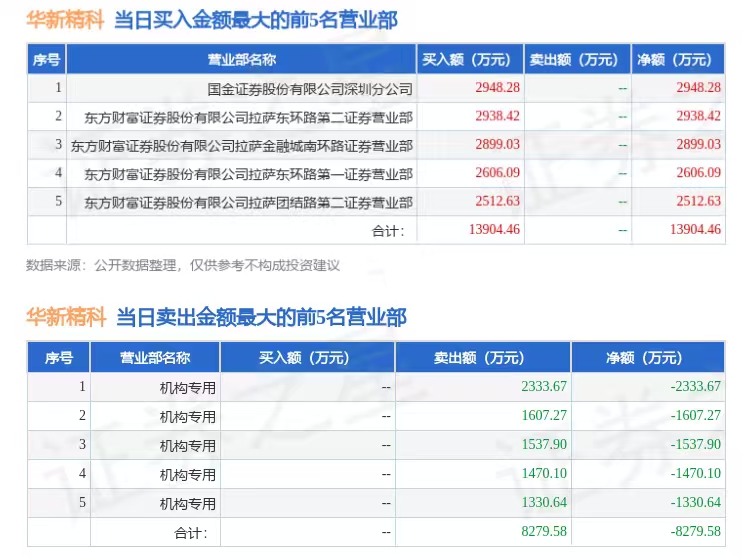This screenshot has height=559, width=742.
Task: Click the sell amount 1607.27
Action: [x=544, y=416]
